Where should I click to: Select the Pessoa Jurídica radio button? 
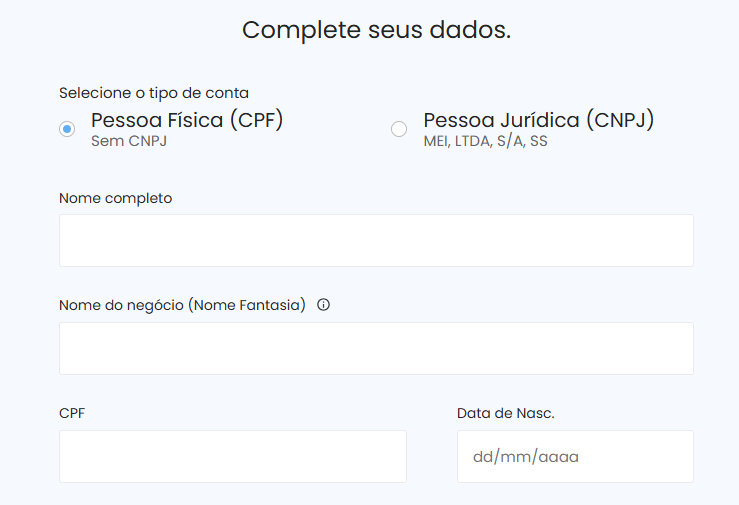point(399,129)
